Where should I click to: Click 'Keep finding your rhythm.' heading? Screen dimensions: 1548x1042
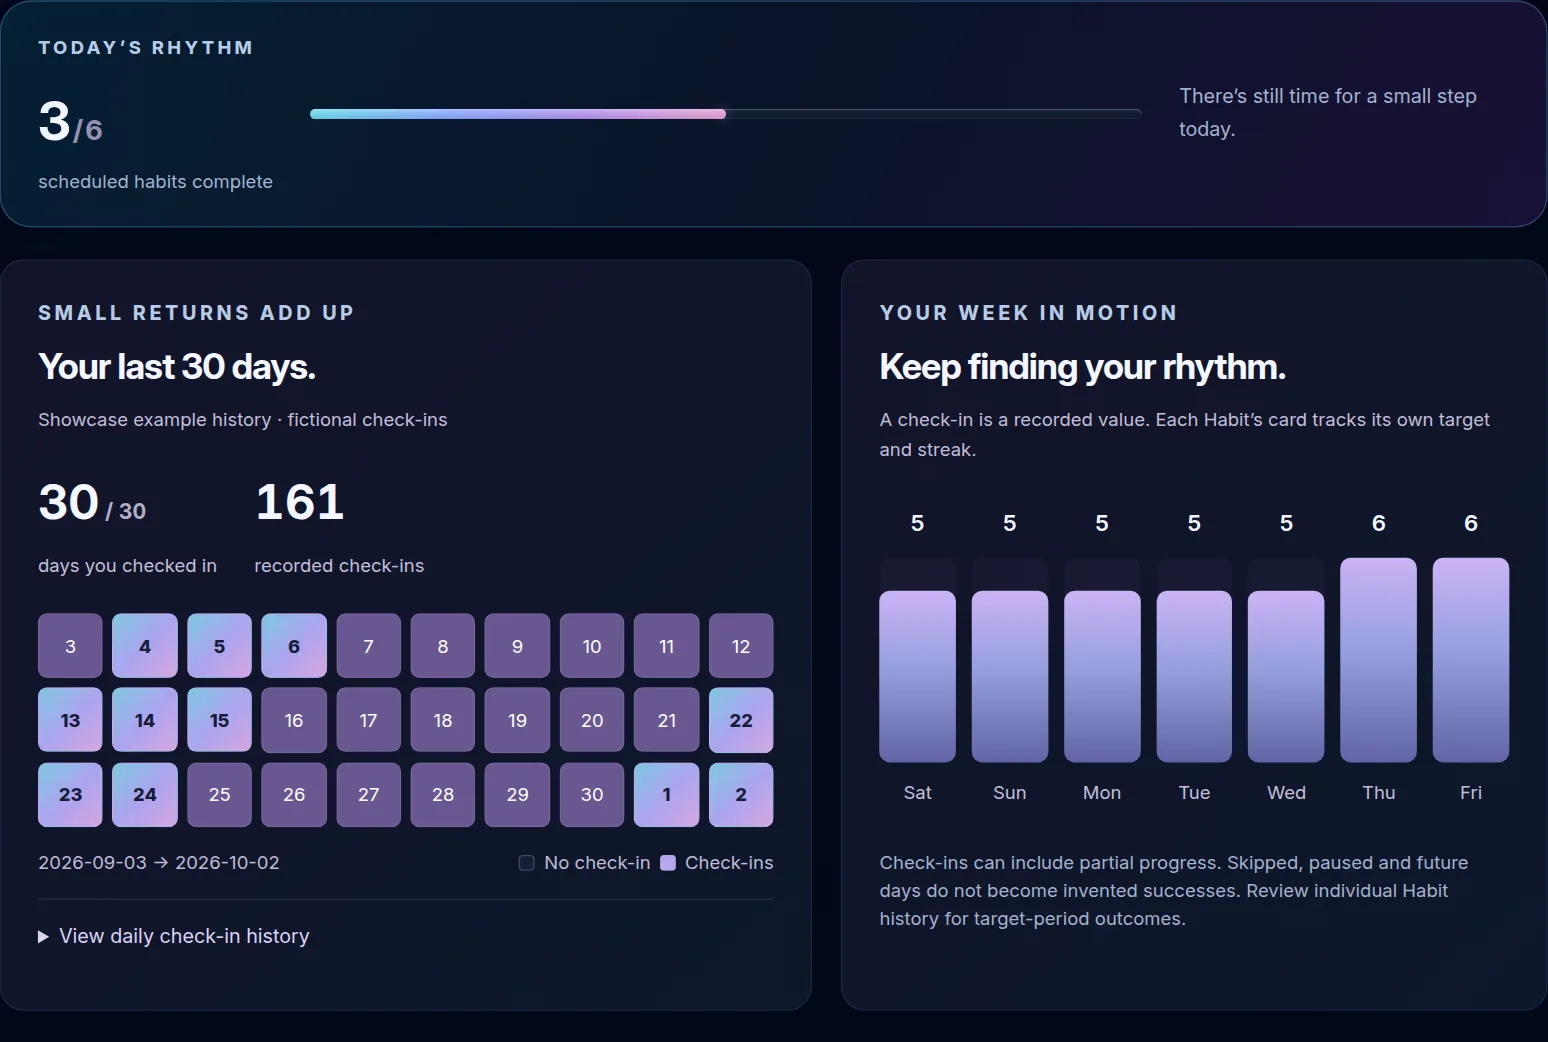point(1082,367)
